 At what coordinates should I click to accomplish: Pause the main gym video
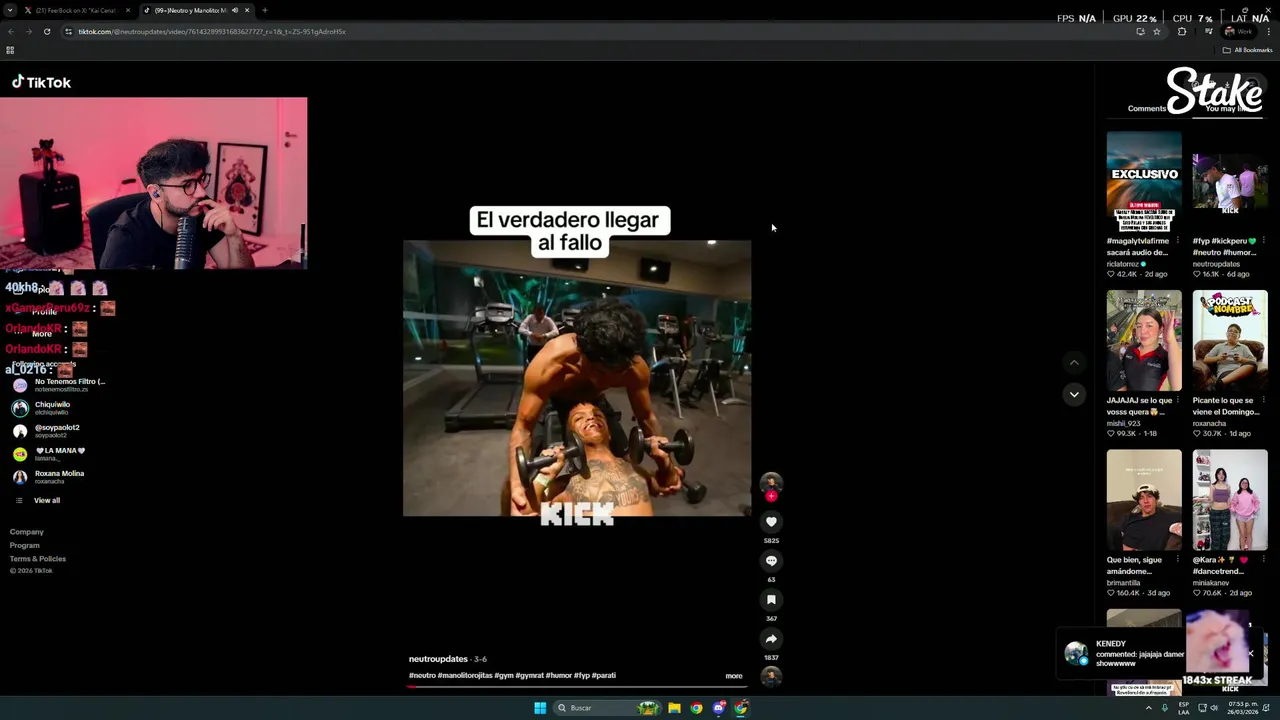point(577,378)
